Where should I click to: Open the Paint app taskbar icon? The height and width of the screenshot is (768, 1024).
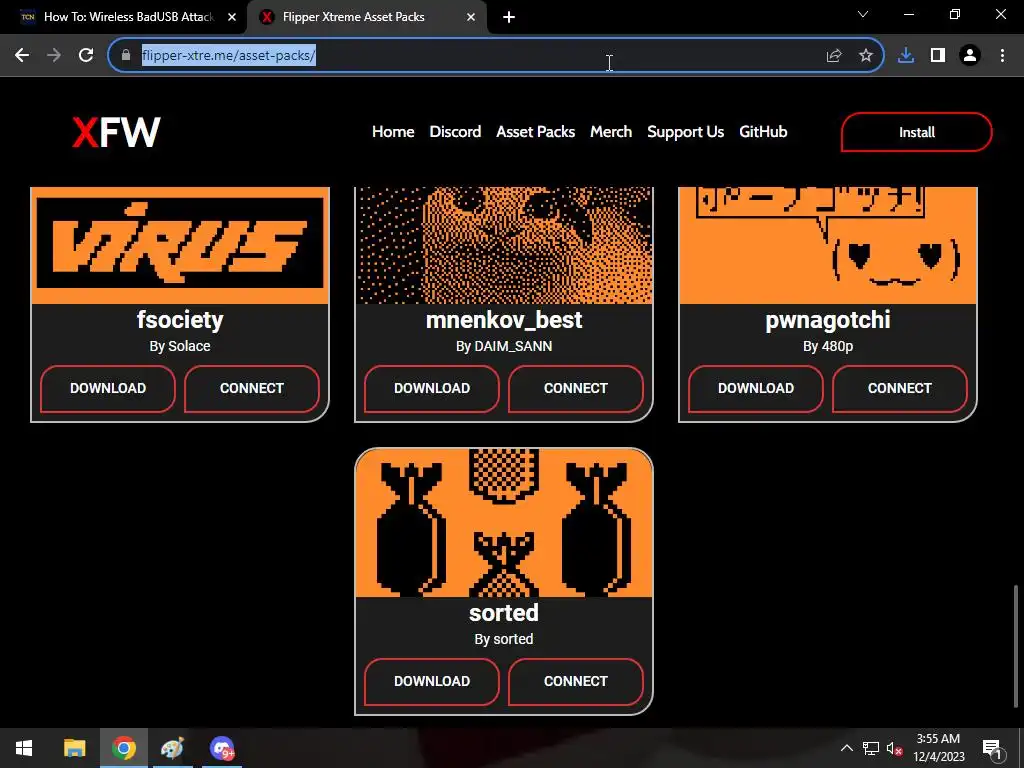coord(172,748)
